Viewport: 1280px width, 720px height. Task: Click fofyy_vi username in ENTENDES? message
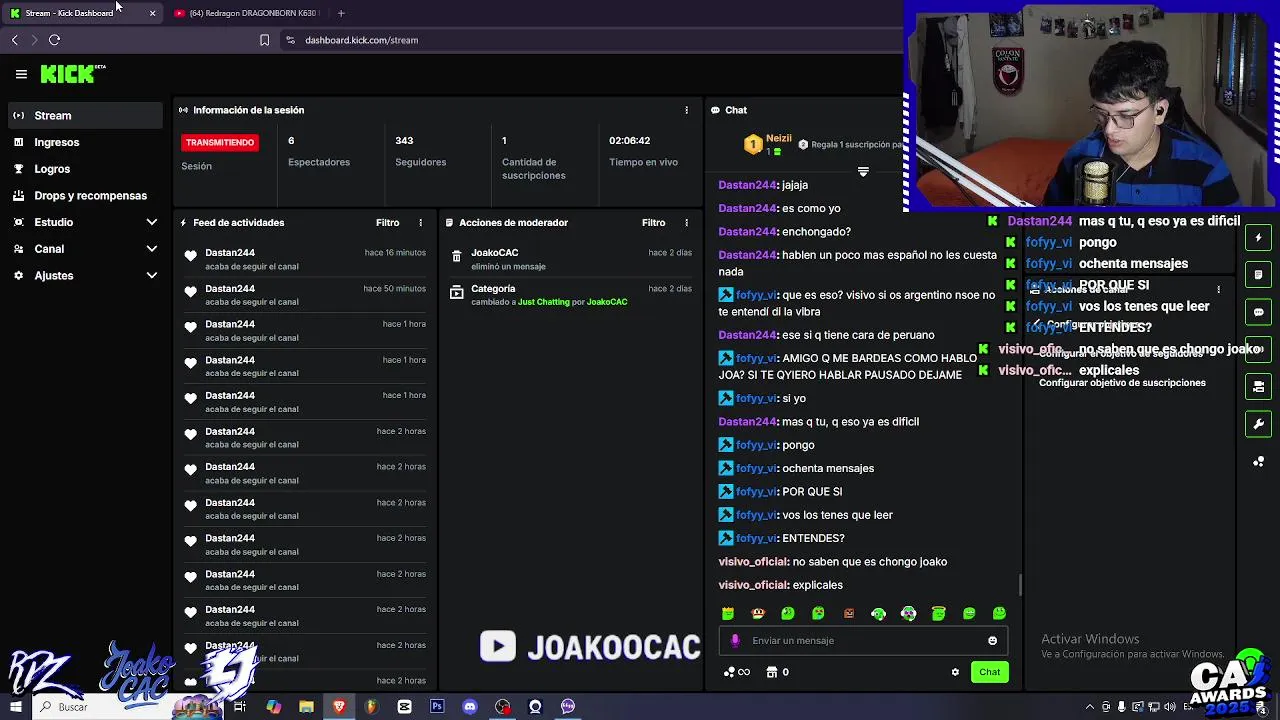pos(757,539)
